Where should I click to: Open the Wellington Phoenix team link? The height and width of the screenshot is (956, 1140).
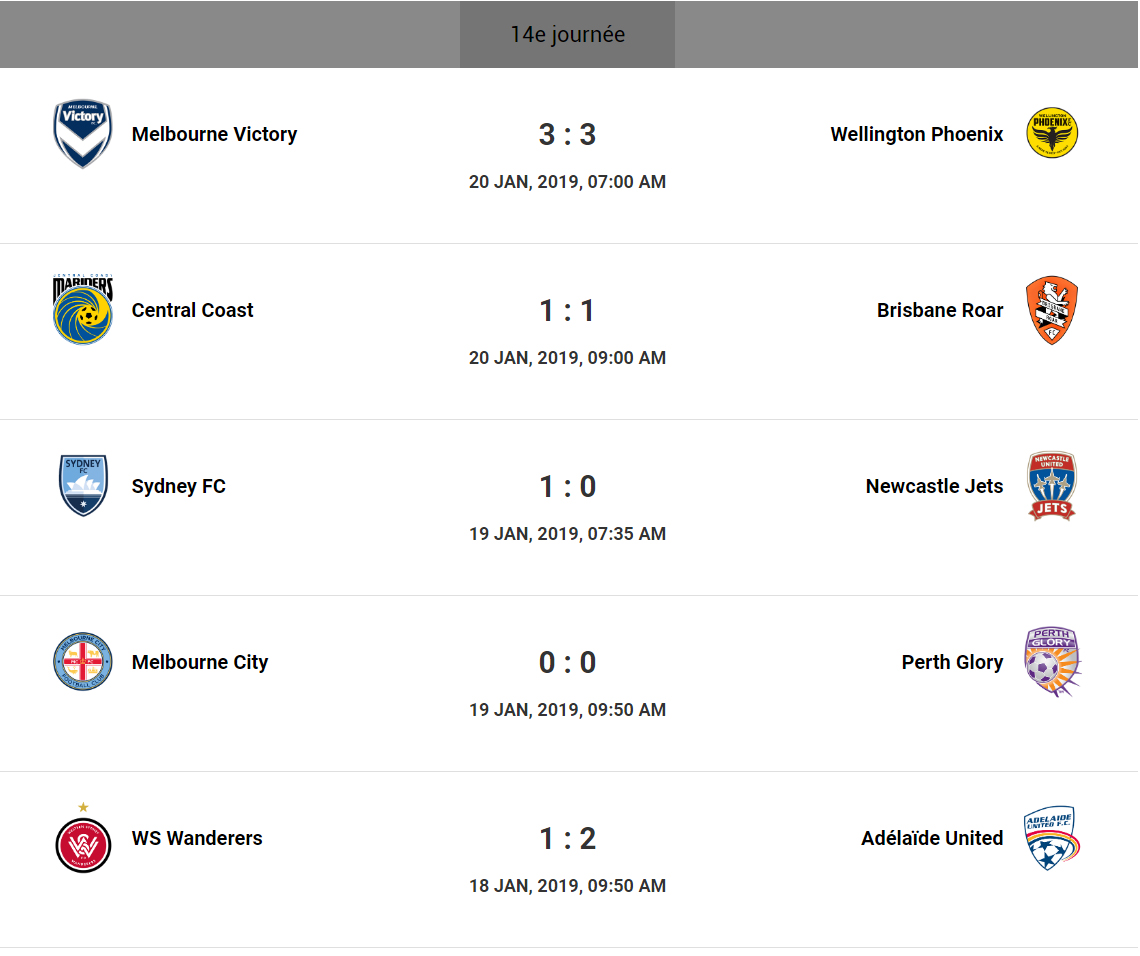[916, 134]
